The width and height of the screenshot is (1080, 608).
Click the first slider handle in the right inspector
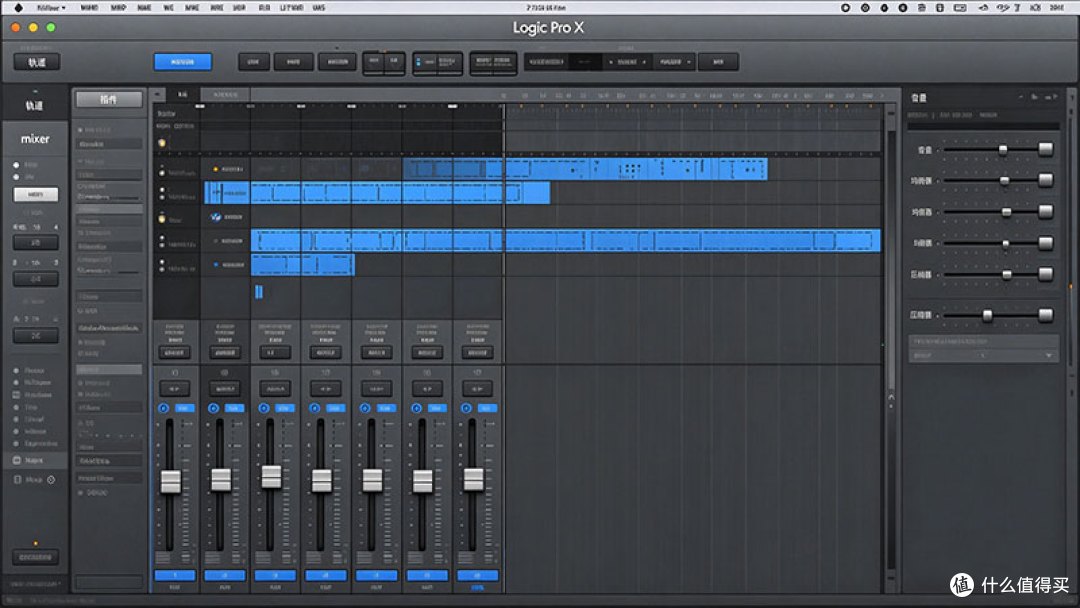coord(1003,149)
